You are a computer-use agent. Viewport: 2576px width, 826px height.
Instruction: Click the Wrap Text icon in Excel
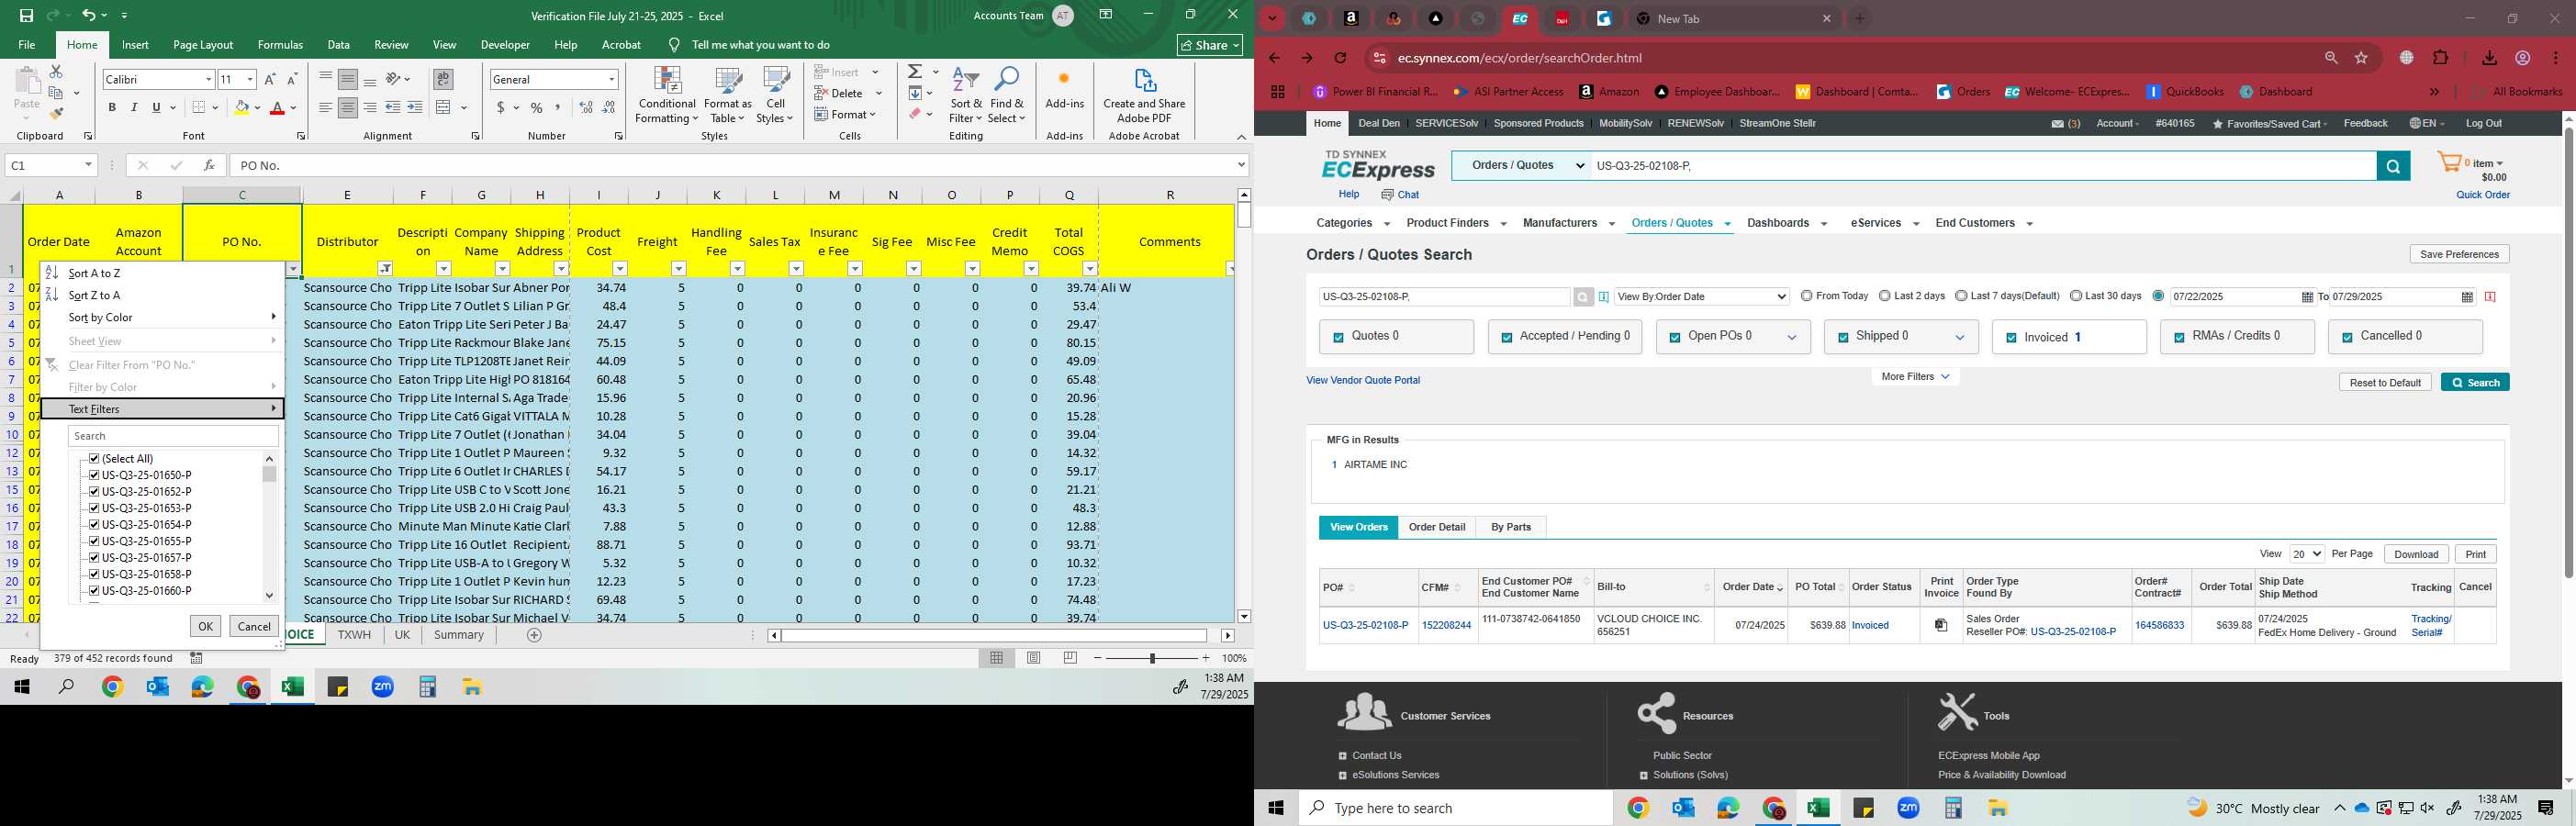pos(443,79)
